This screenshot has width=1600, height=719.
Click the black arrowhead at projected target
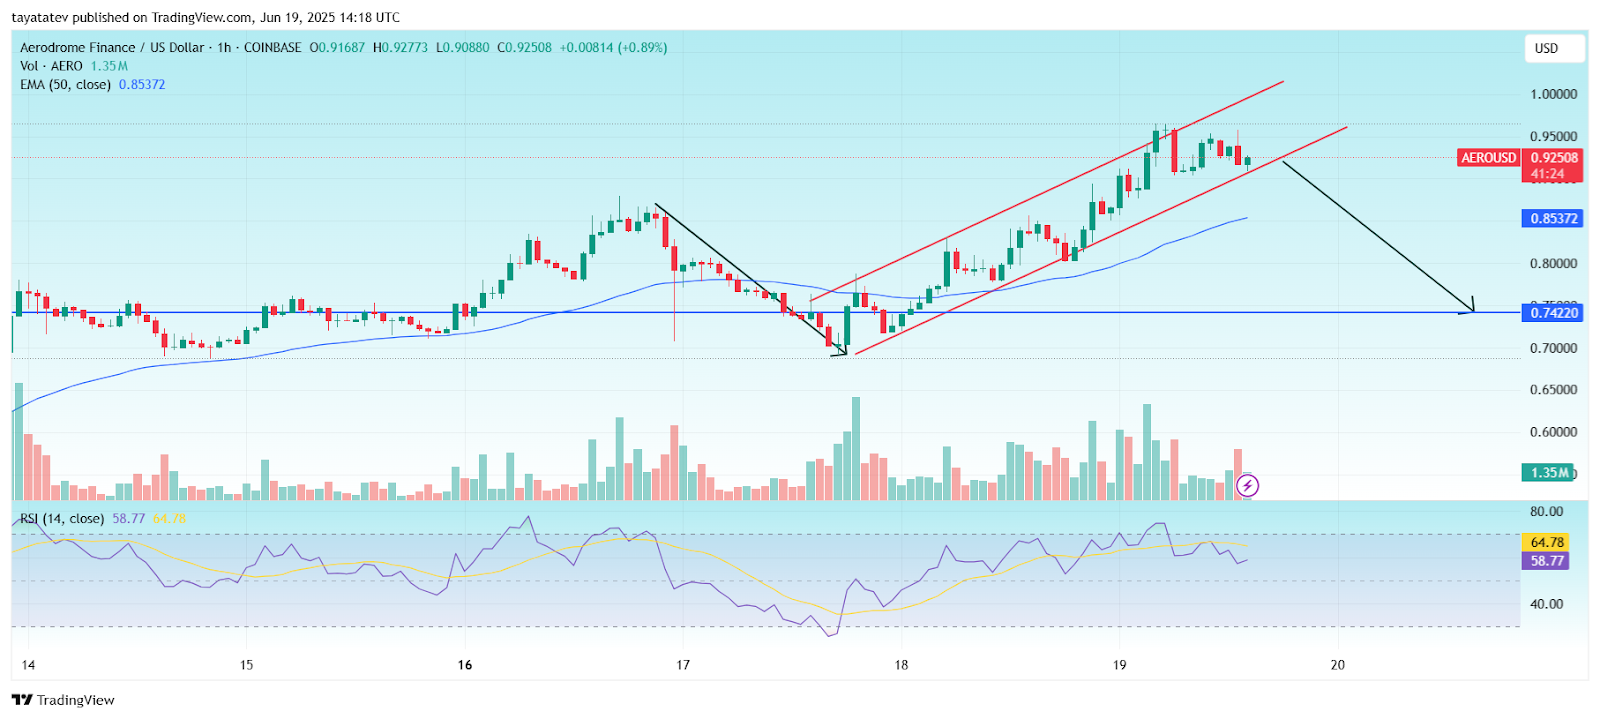pos(1470,307)
